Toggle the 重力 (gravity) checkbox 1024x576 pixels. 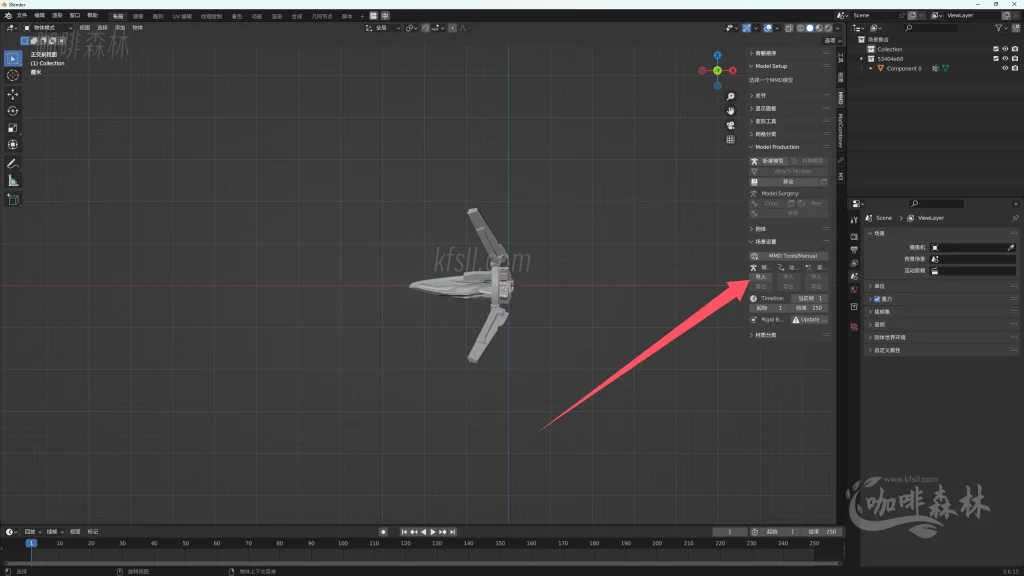coord(877,299)
